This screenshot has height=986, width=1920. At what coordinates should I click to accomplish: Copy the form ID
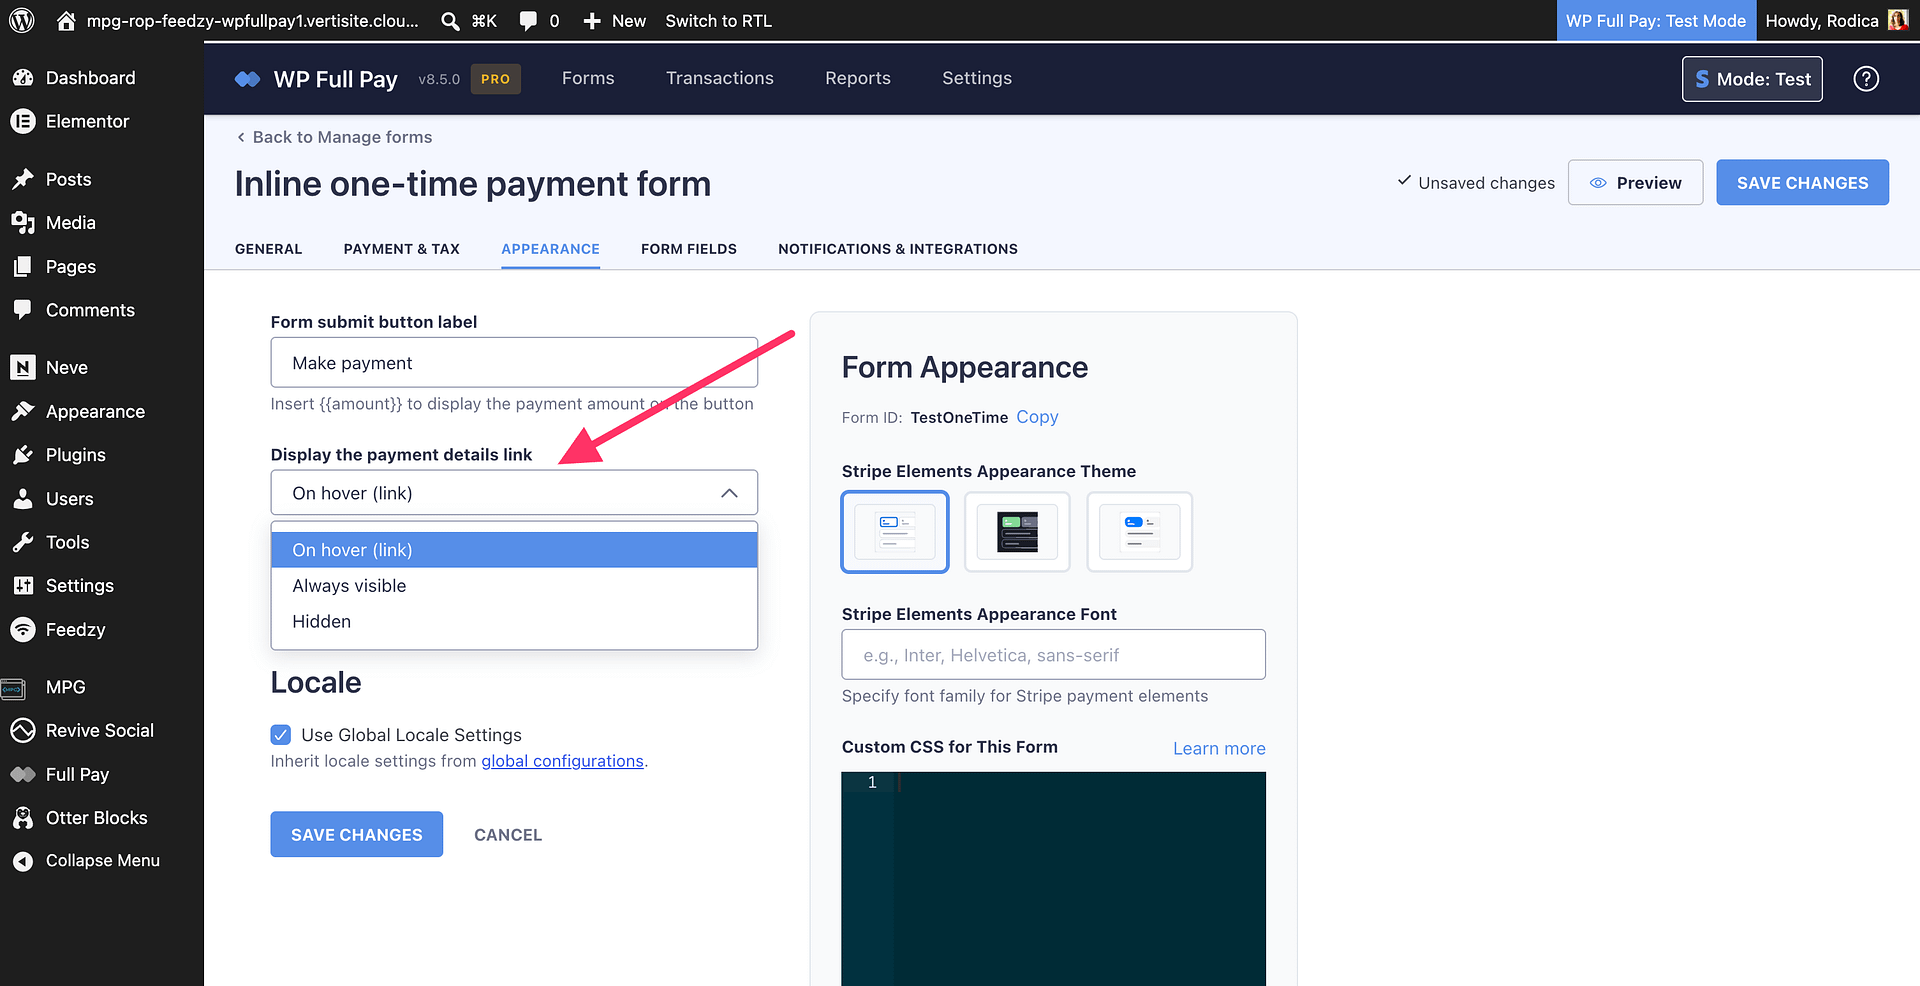(x=1037, y=417)
